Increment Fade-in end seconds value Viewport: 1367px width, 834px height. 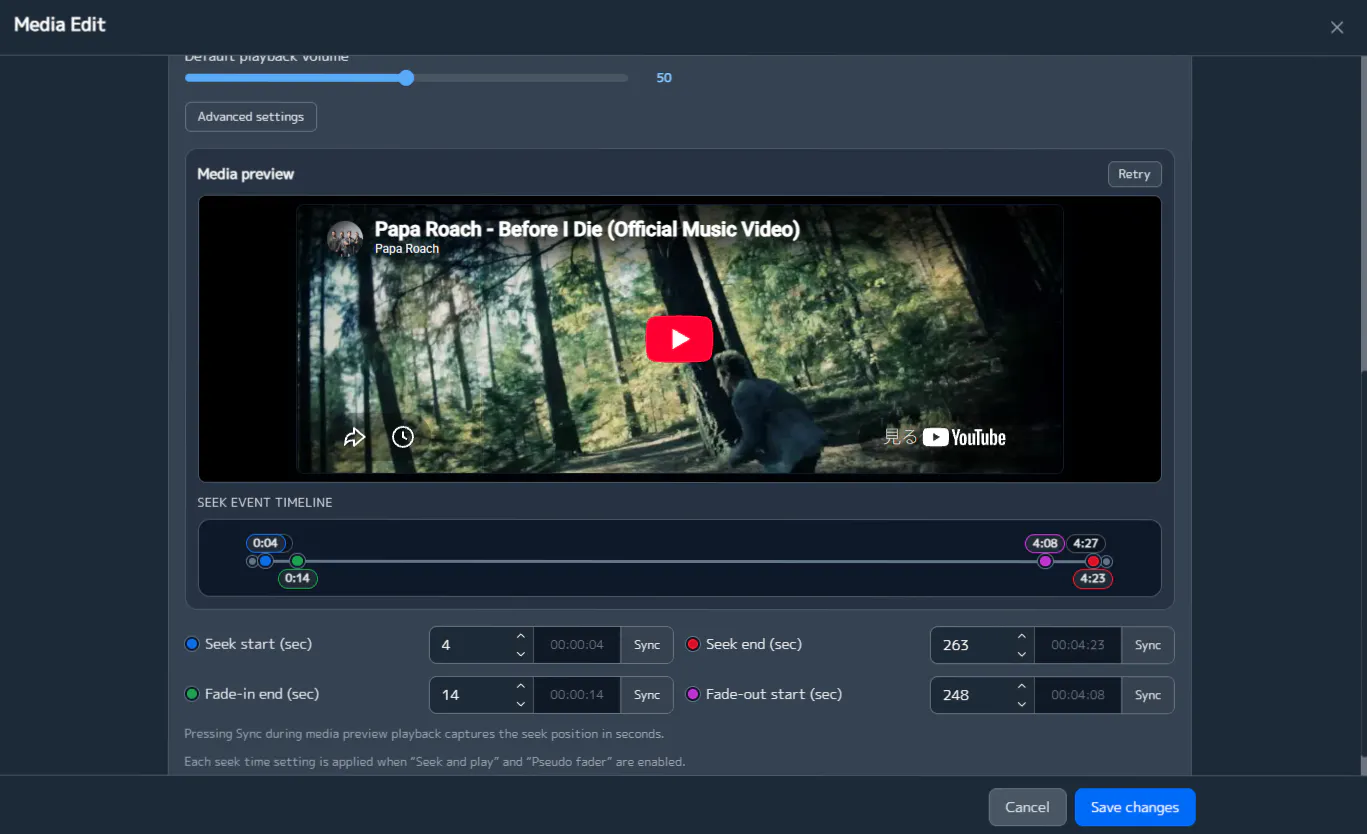click(x=520, y=686)
